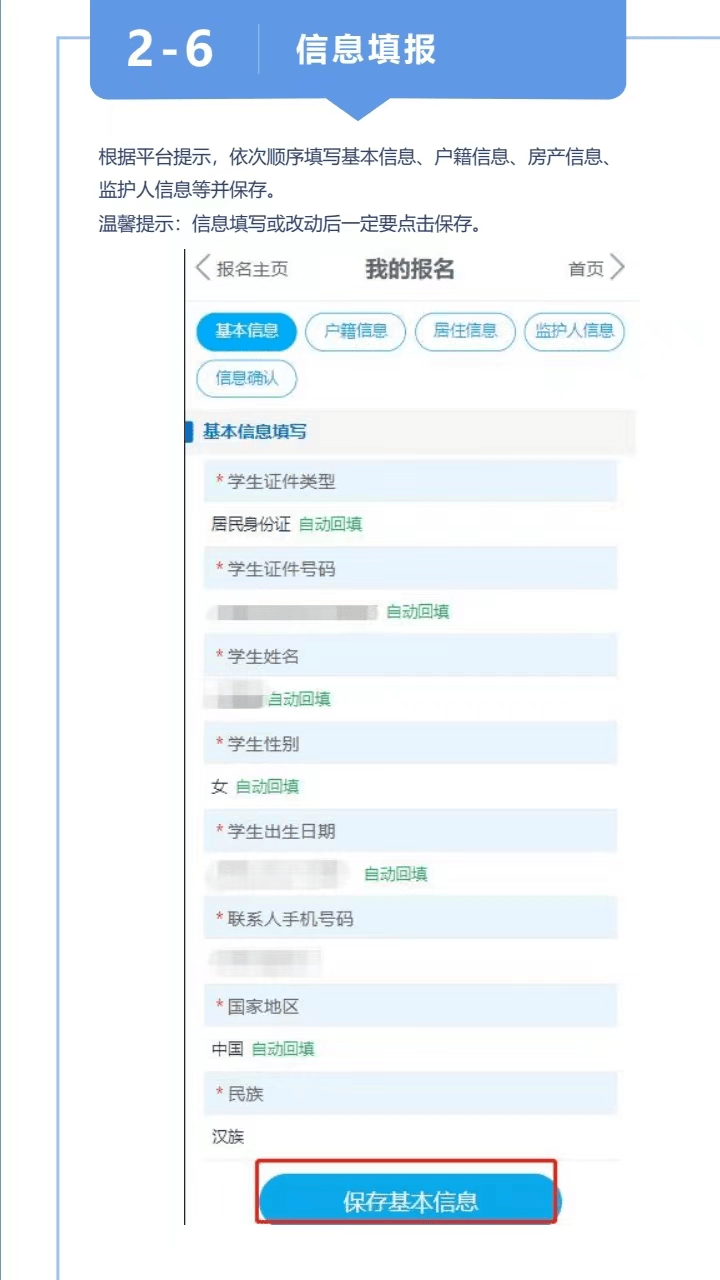720x1280 pixels.
Task: Select the 学生证件类型 field value
Action: click(250, 524)
